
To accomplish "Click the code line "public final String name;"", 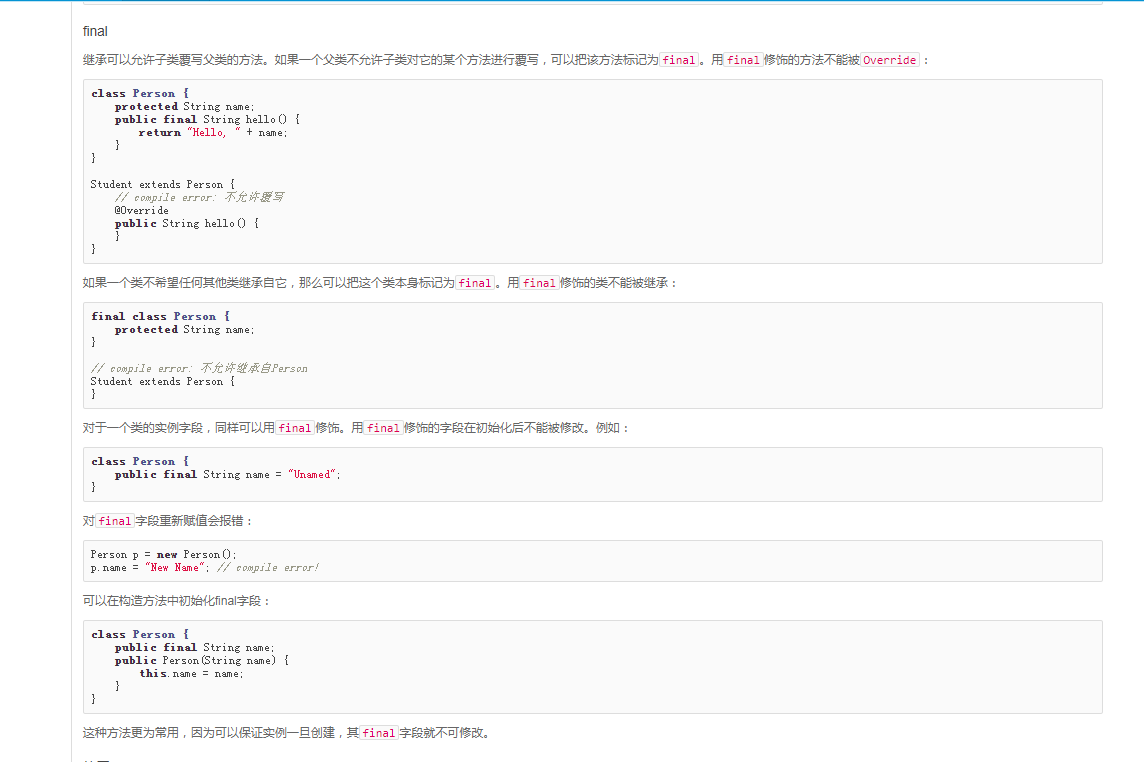I will click(x=195, y=647).
